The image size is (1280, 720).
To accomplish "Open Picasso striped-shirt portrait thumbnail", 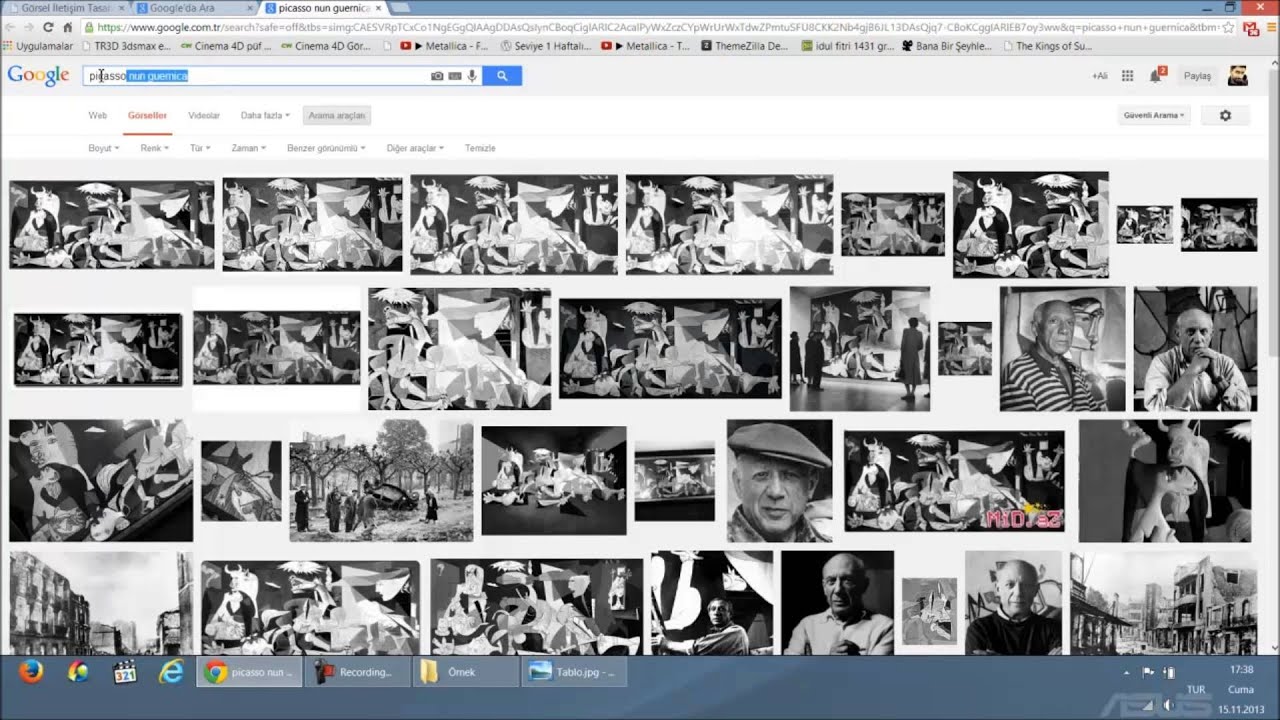I will point(1062,349).
